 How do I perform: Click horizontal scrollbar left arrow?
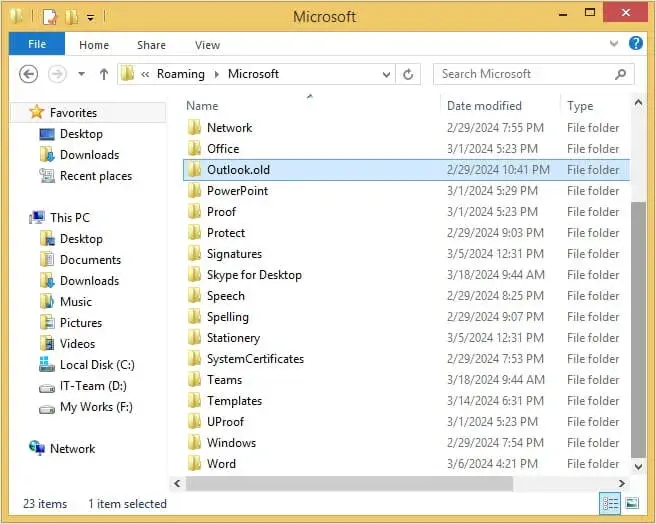coord(177,483)
